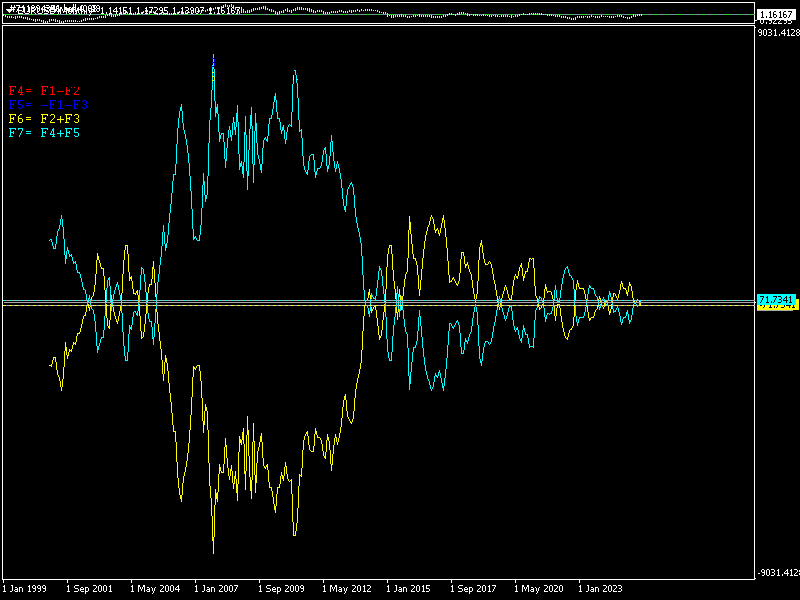This screenshot has height=600, width=800.
Task: Click the 1 Sep 2009 date label
Action: [281, 589]
